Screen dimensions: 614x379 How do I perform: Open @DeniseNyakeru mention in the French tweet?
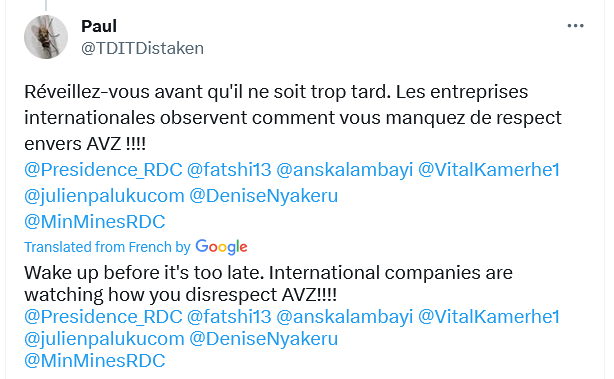(264, 196)
